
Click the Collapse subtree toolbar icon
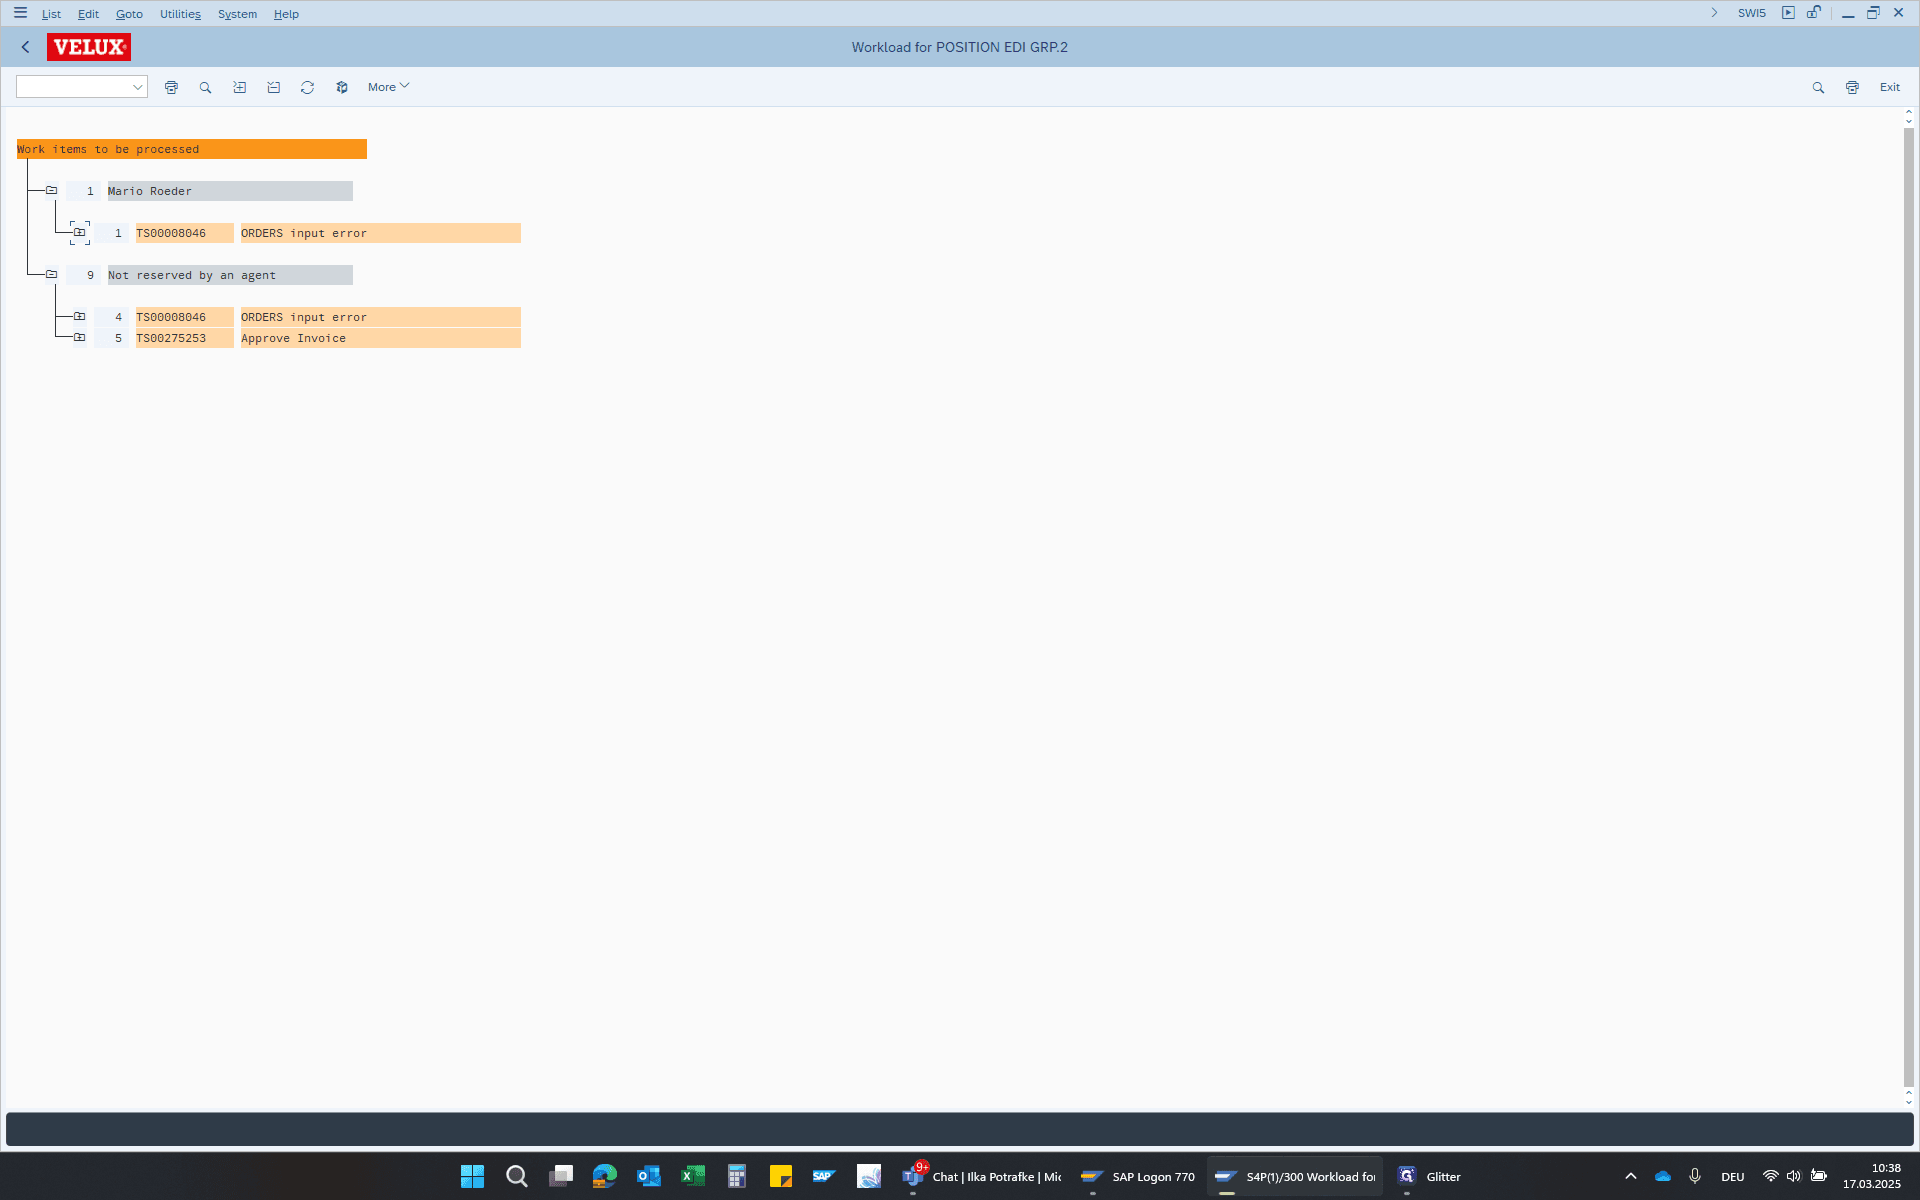274,88
